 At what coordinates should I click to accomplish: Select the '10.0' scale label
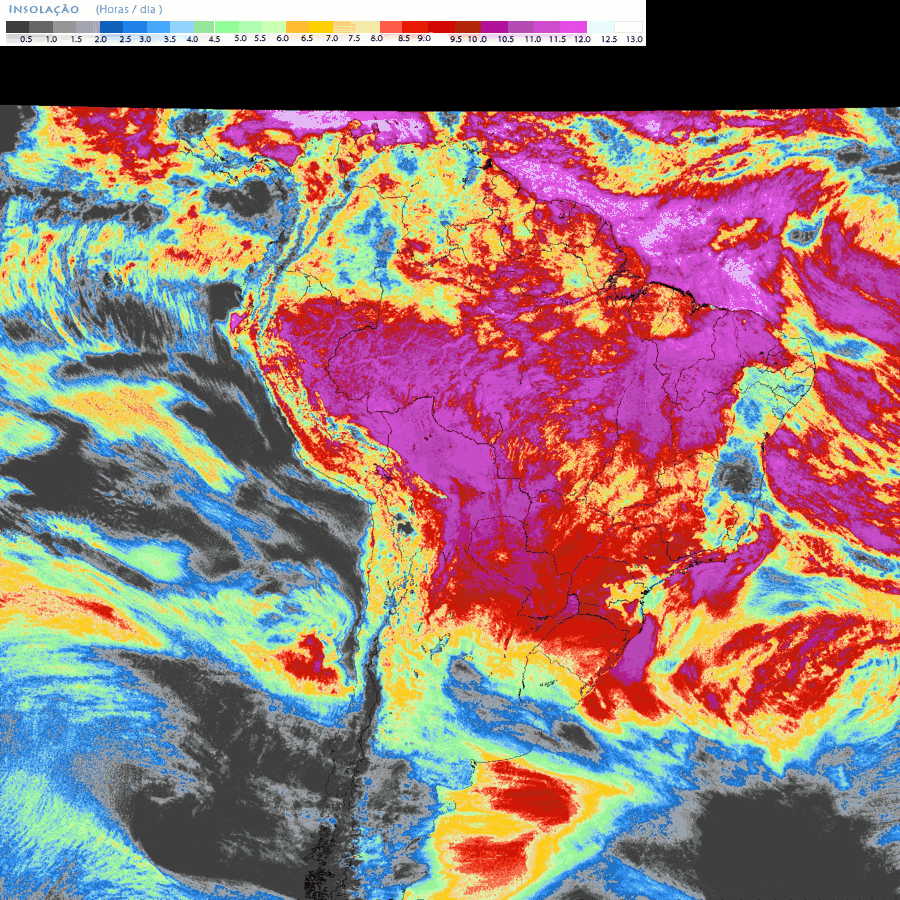(x=478, y=39)
